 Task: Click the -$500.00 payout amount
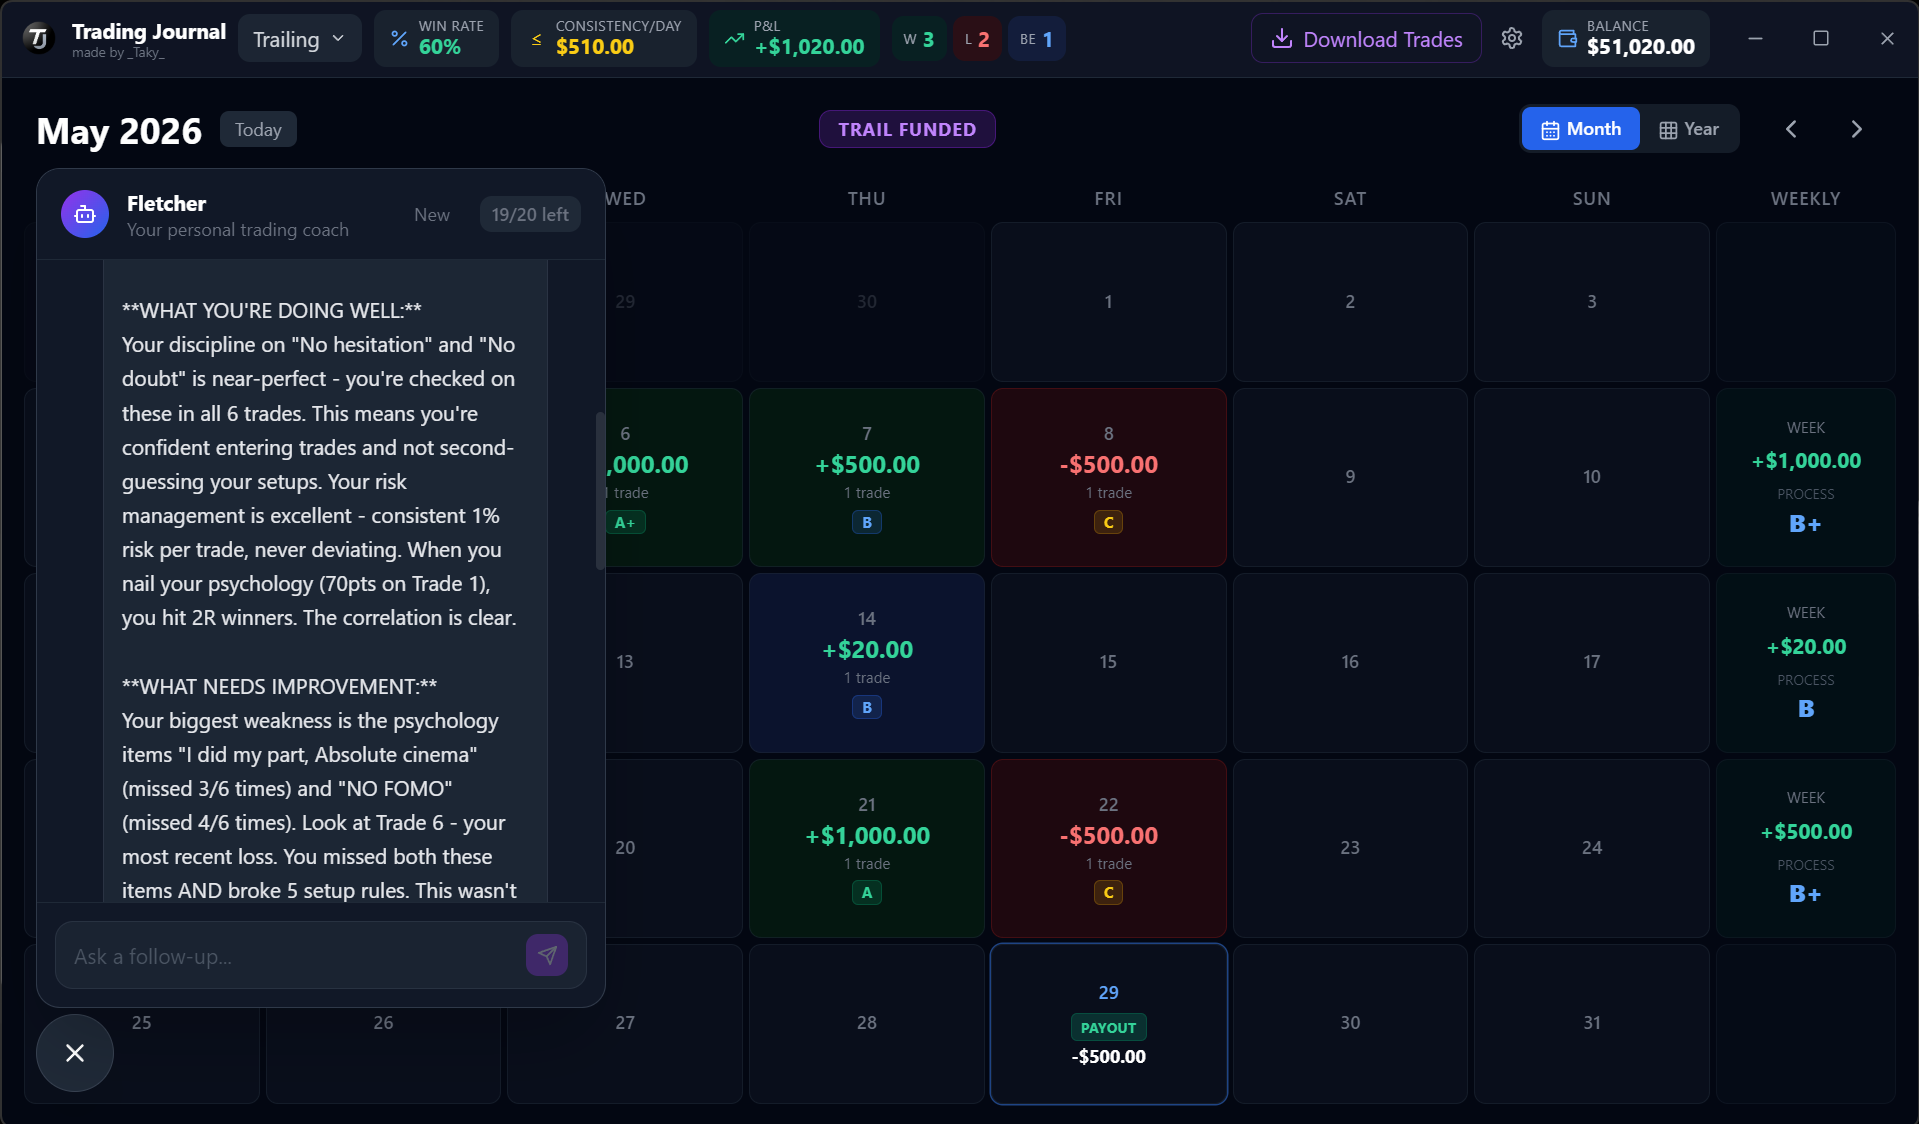(1108, 1056)
